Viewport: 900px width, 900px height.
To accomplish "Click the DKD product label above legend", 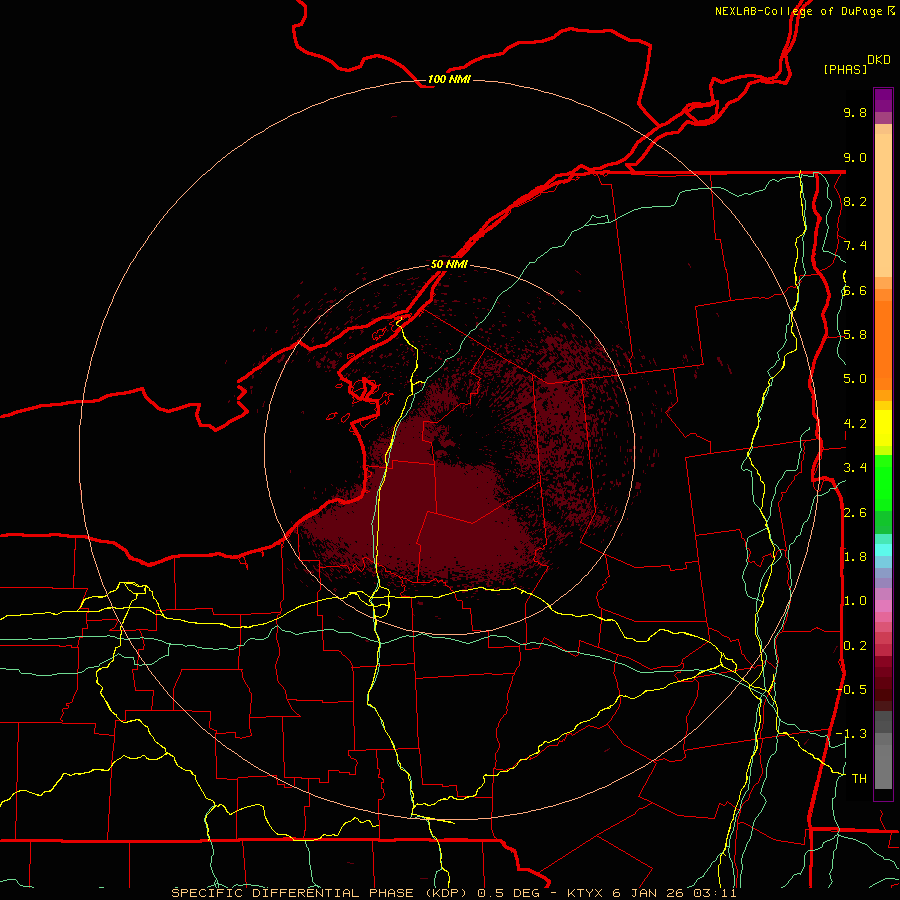I will (878, 60).
